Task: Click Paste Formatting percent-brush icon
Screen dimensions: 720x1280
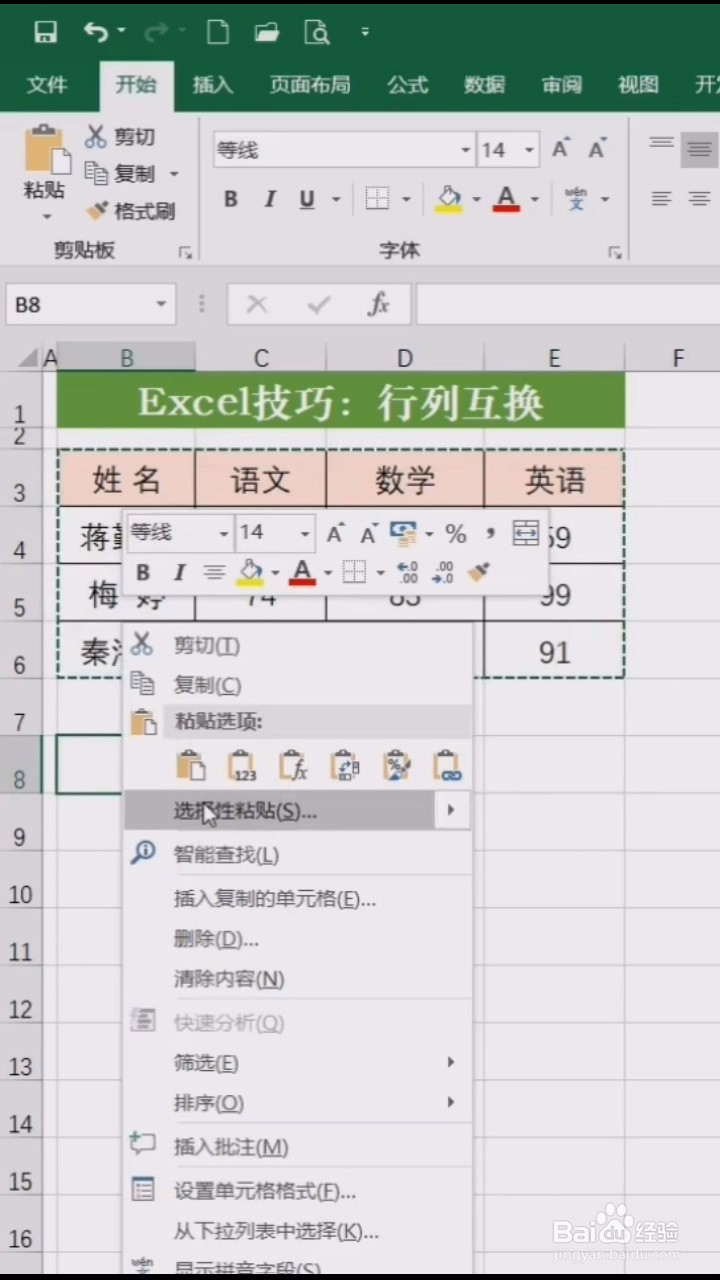Action: (x=396, y=765)
